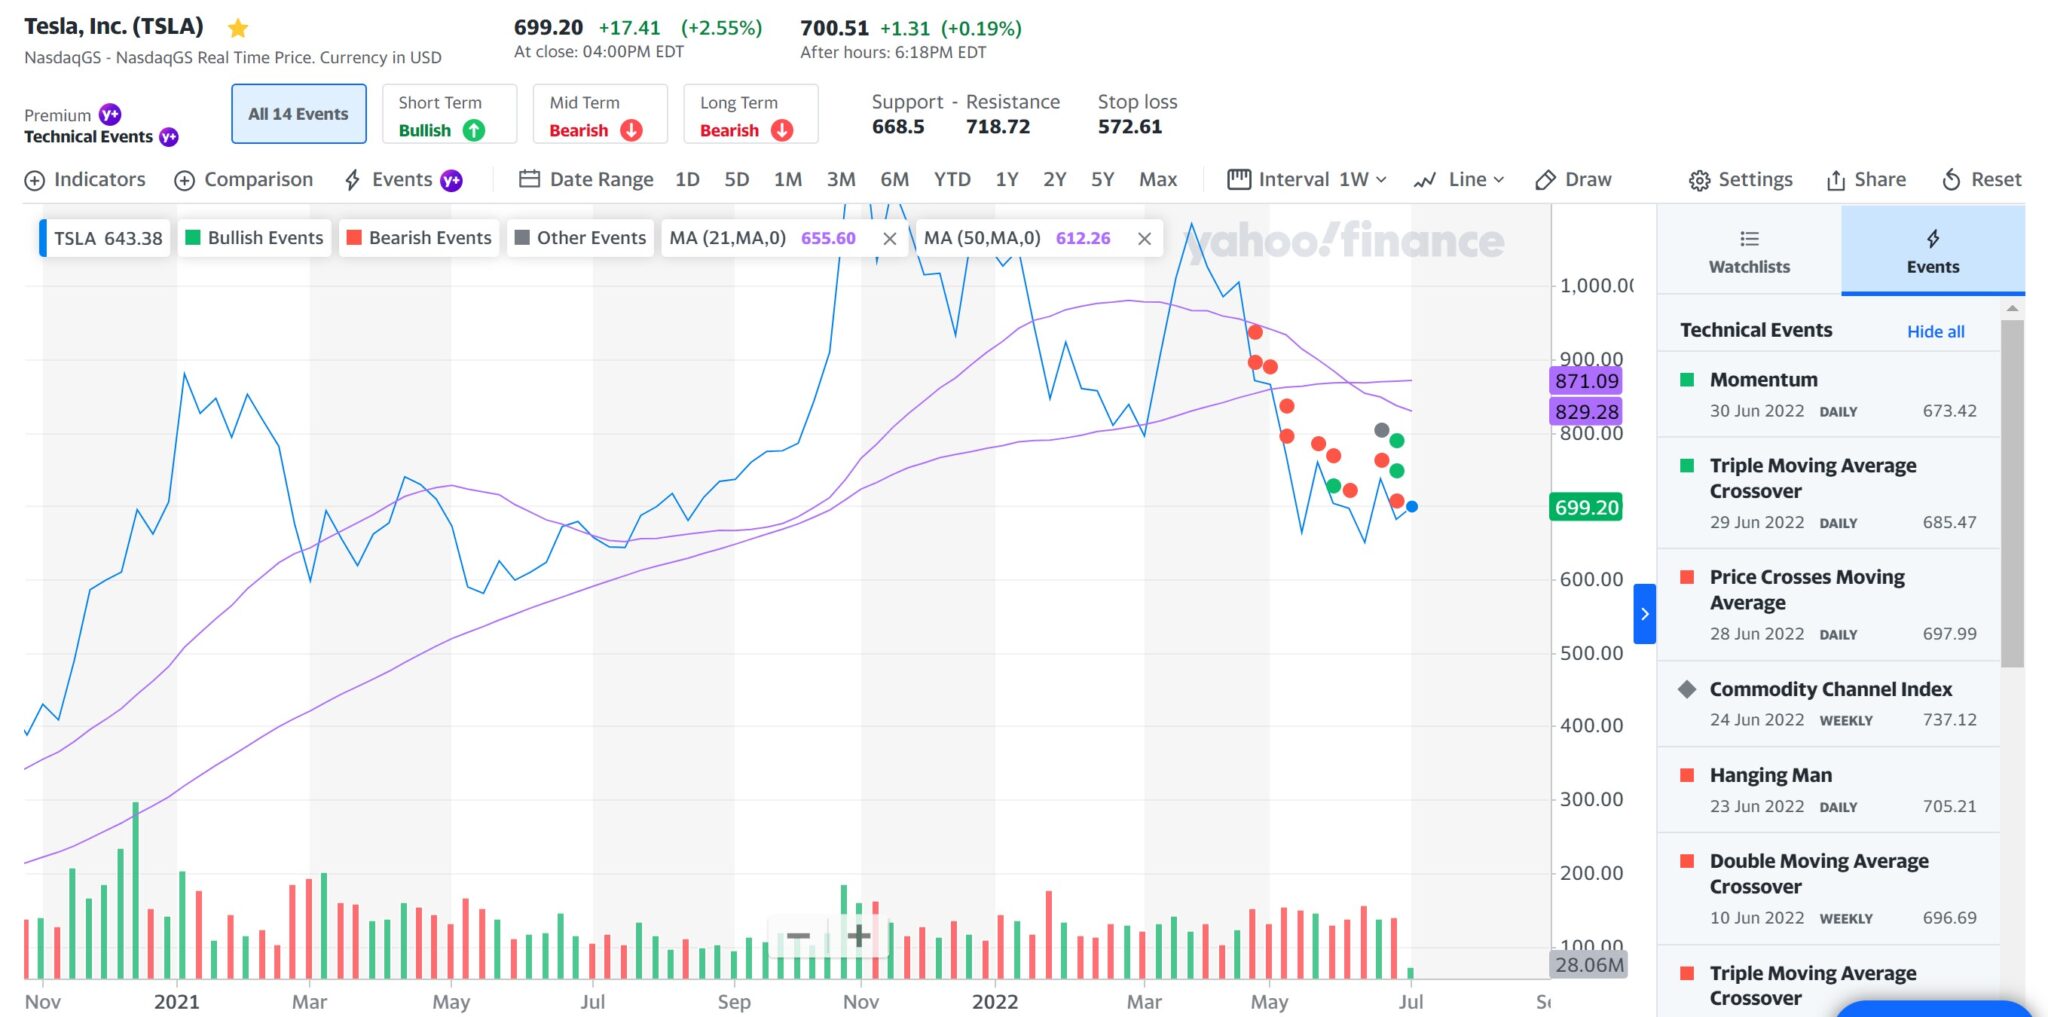Toggle Bearish Events legend
Viewport: 2048px width, 1017px height.
[x=418, y=238]
